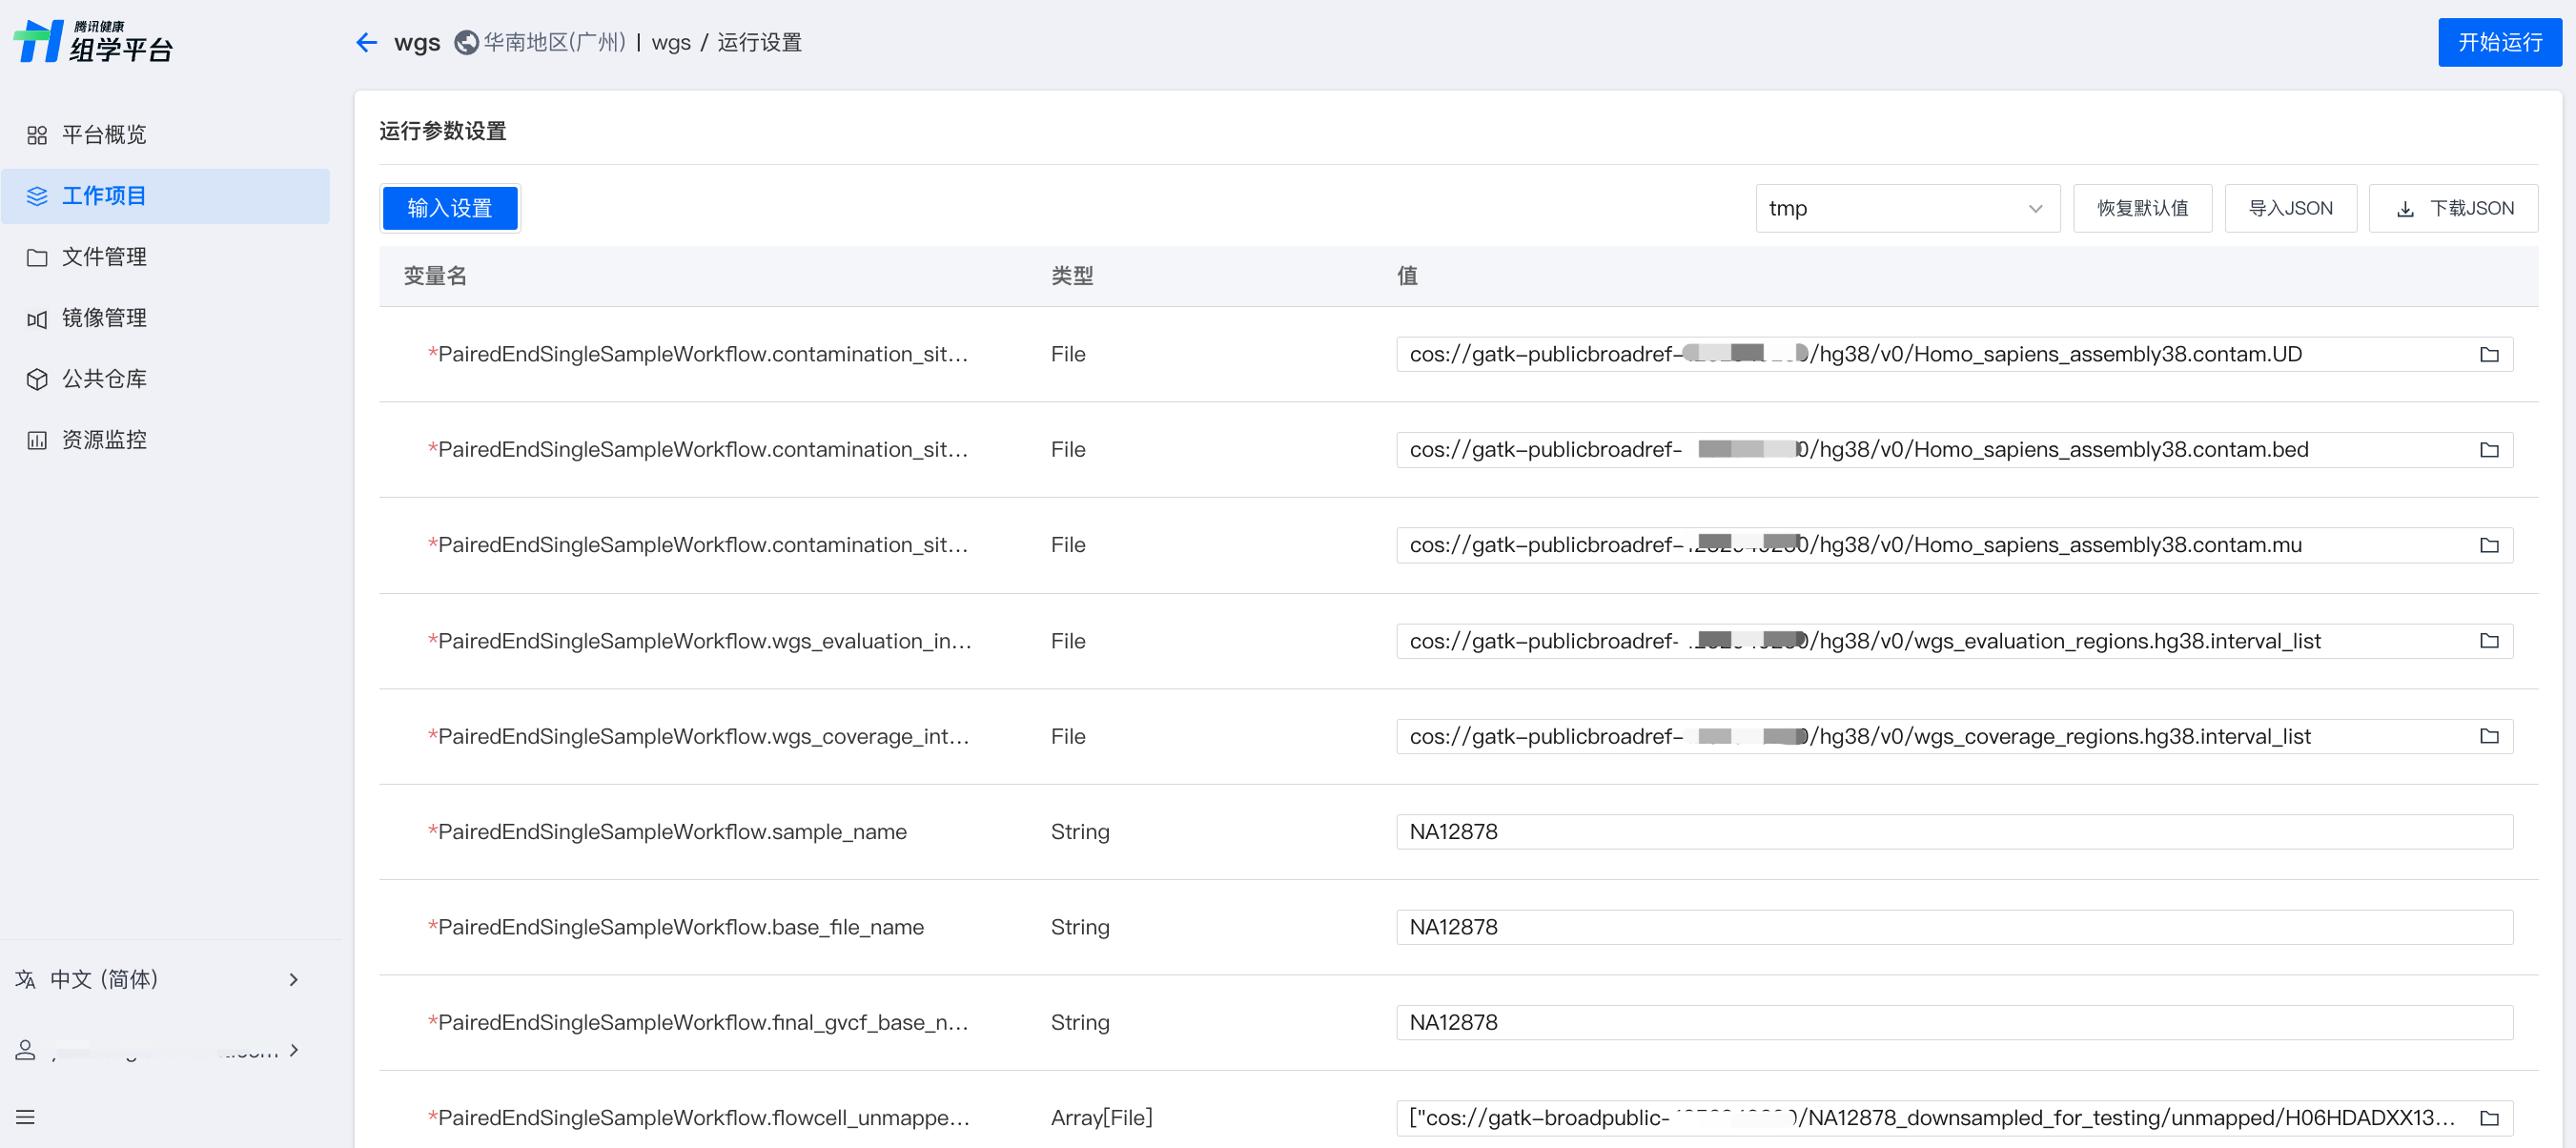The width and height of the screenshot is (2576, 1148).
Task: Go to 文件管理 in the sidebar
Action: coord(104,257)
